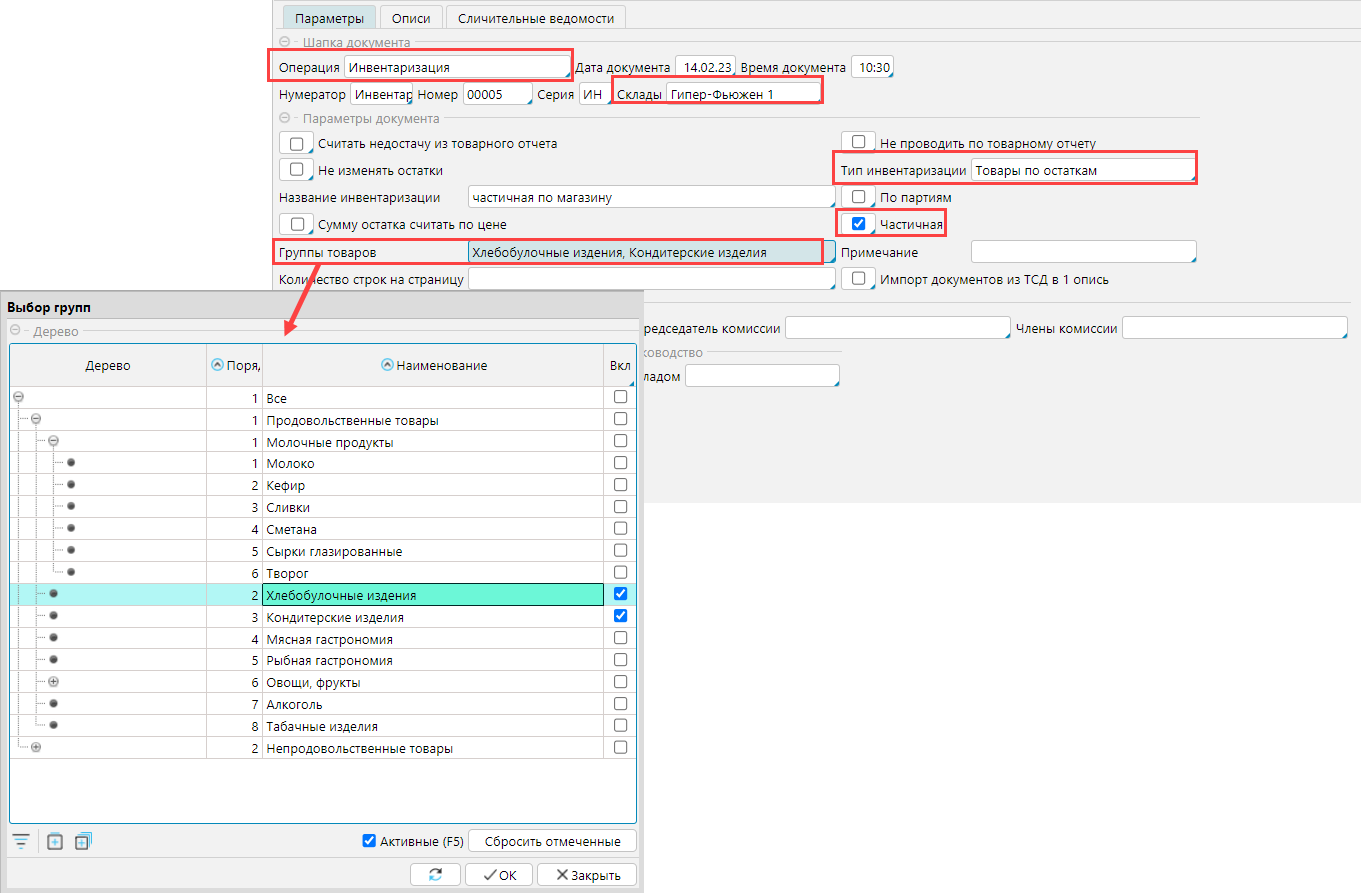1361x893 pixels.
Task: Expand the Непродовольственные товары node
Action: [36, 747]
